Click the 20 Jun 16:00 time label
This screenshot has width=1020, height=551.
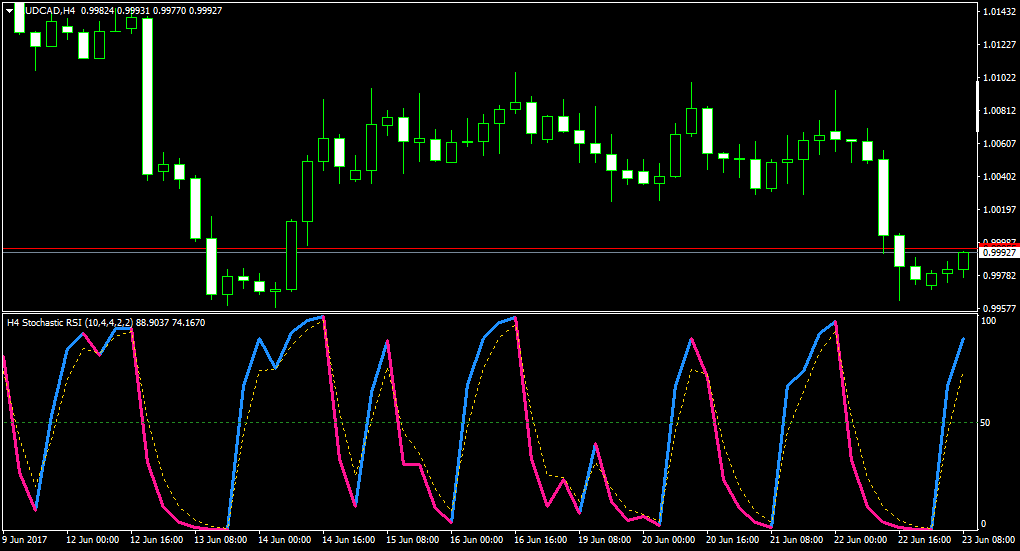point(732,540)
